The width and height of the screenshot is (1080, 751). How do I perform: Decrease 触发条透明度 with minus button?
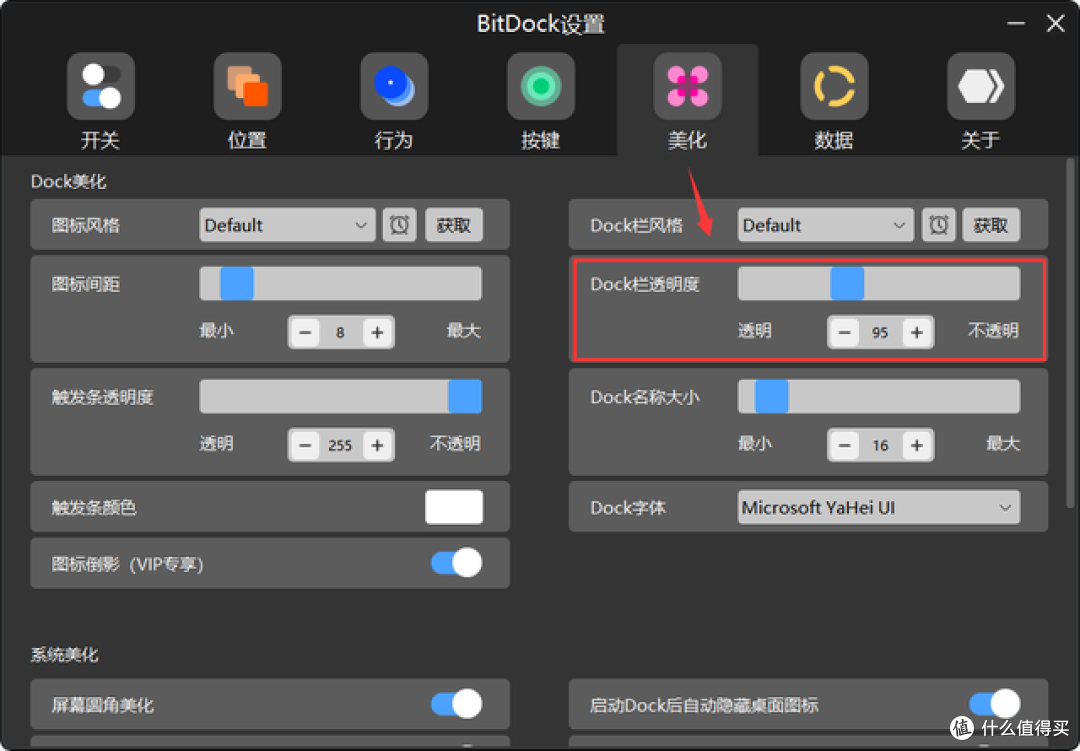[x=305, y=445]
